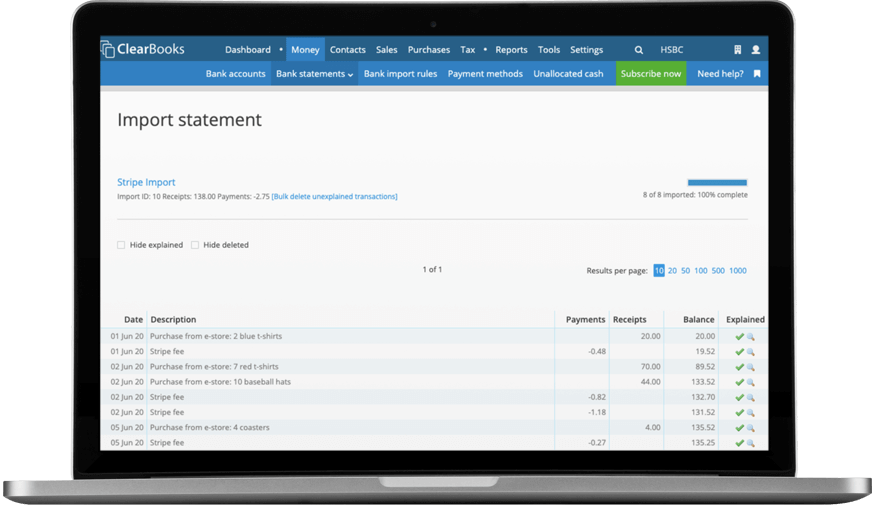Click green checkmark for Stripe fee -0.27 row

pyautogui.click(x=740, y=443)
